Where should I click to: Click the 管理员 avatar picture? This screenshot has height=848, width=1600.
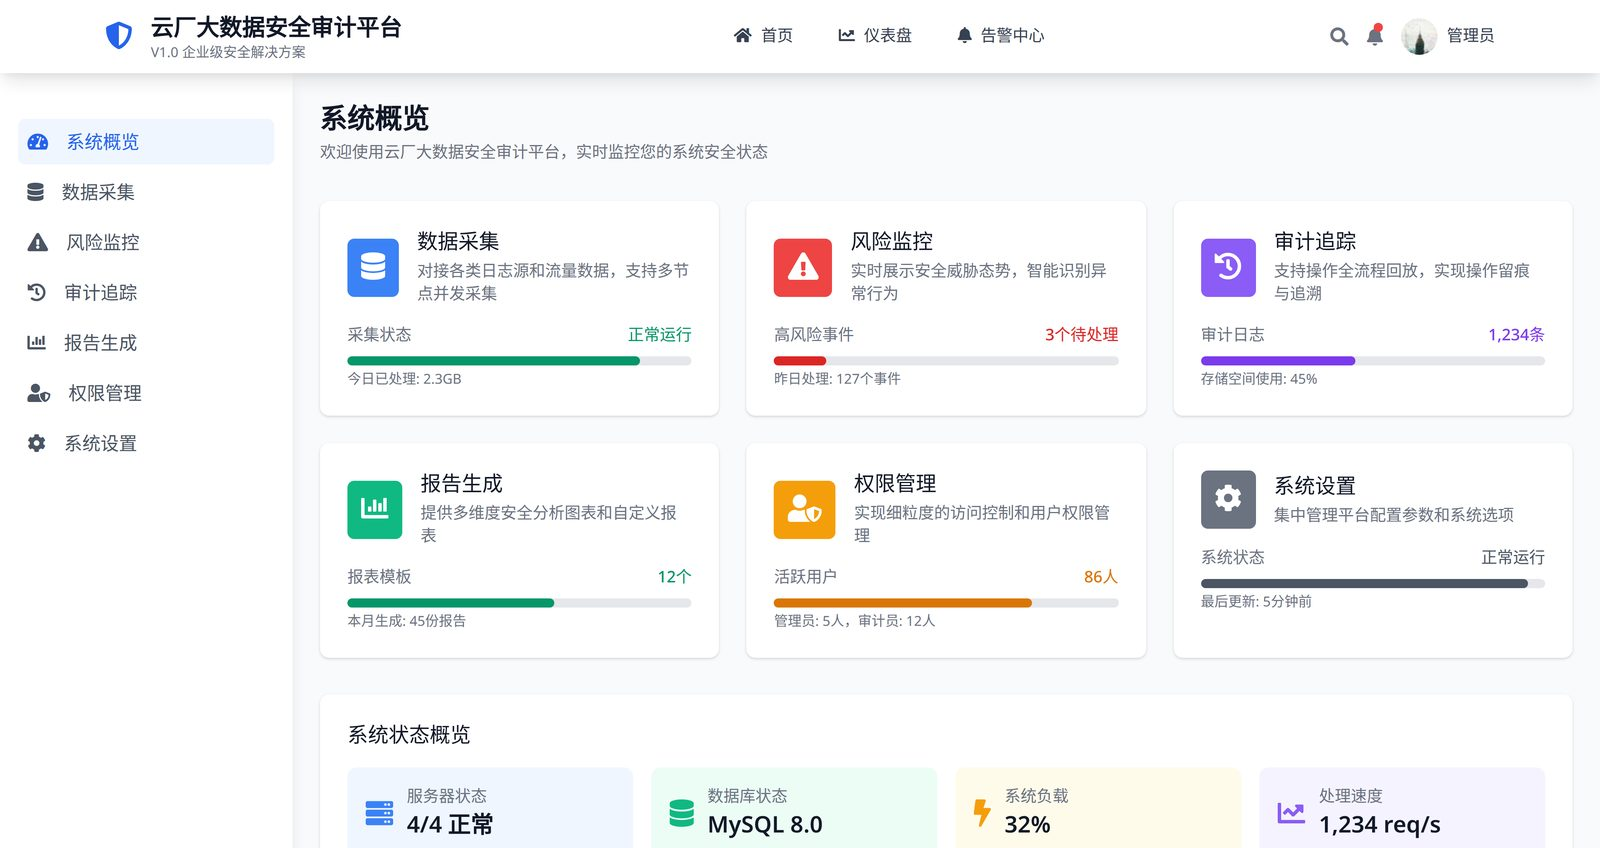pos(1419,36)
